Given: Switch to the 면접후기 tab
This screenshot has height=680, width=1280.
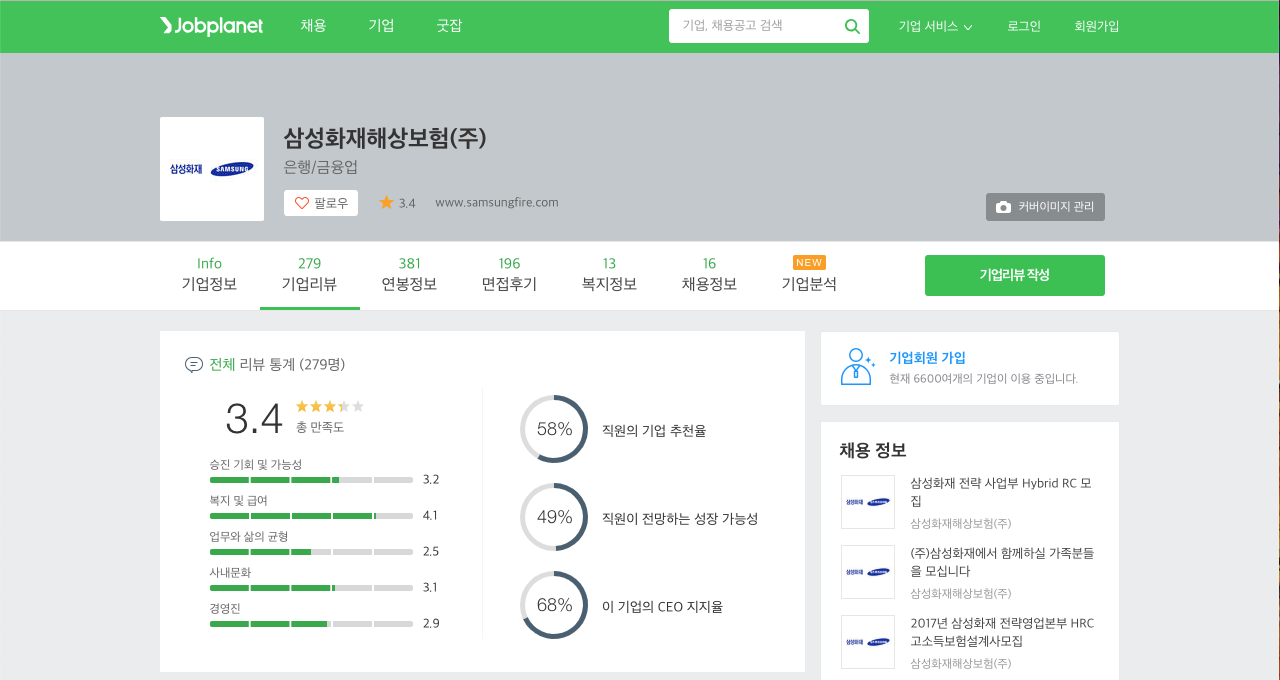Looking at the screenshot, I should [x=510, y=275].
